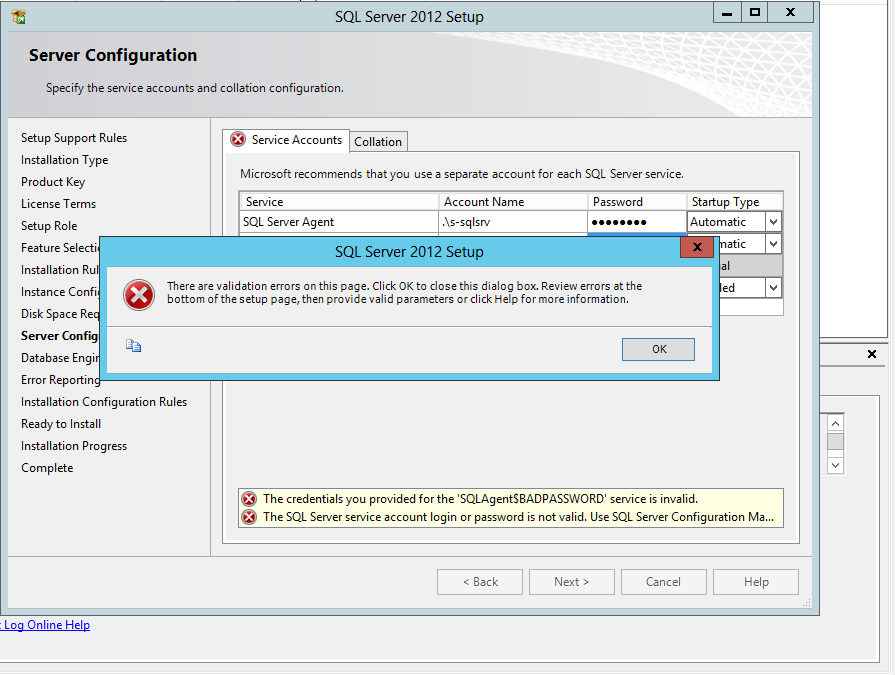This screenshot has width=895, height=675.
Task: Click the copy message icon in the error dialog
Action: pos(134,346)
